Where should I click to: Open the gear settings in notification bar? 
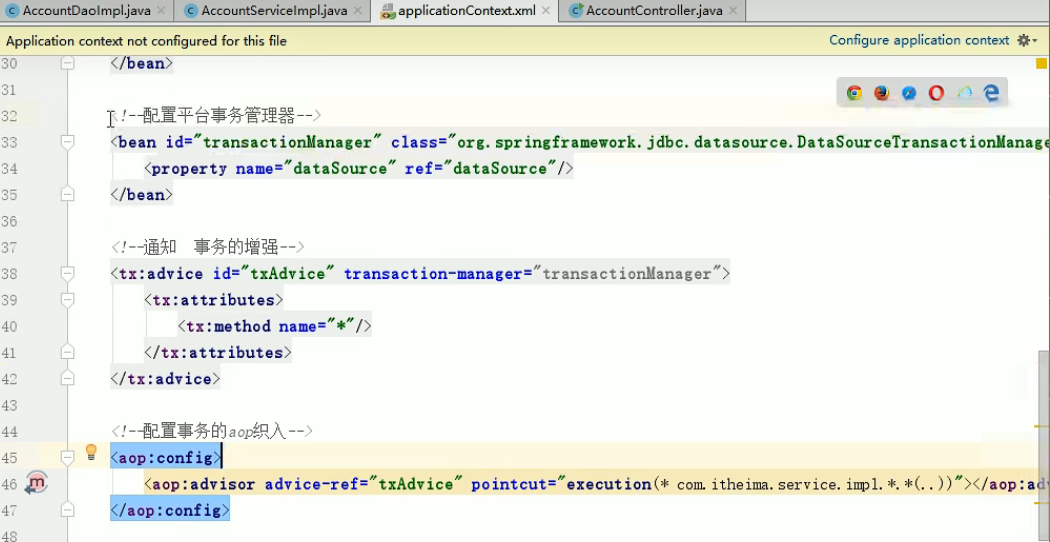coord(1027,41)
